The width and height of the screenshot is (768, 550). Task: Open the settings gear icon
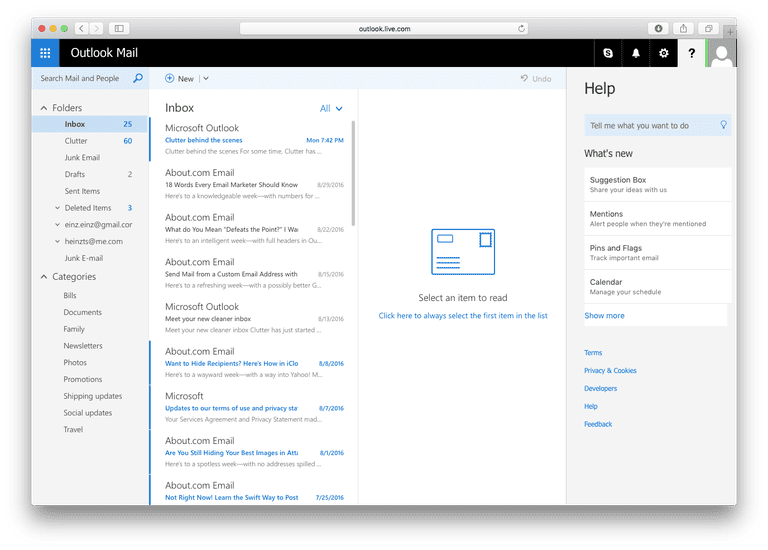[x=663, y=53]
